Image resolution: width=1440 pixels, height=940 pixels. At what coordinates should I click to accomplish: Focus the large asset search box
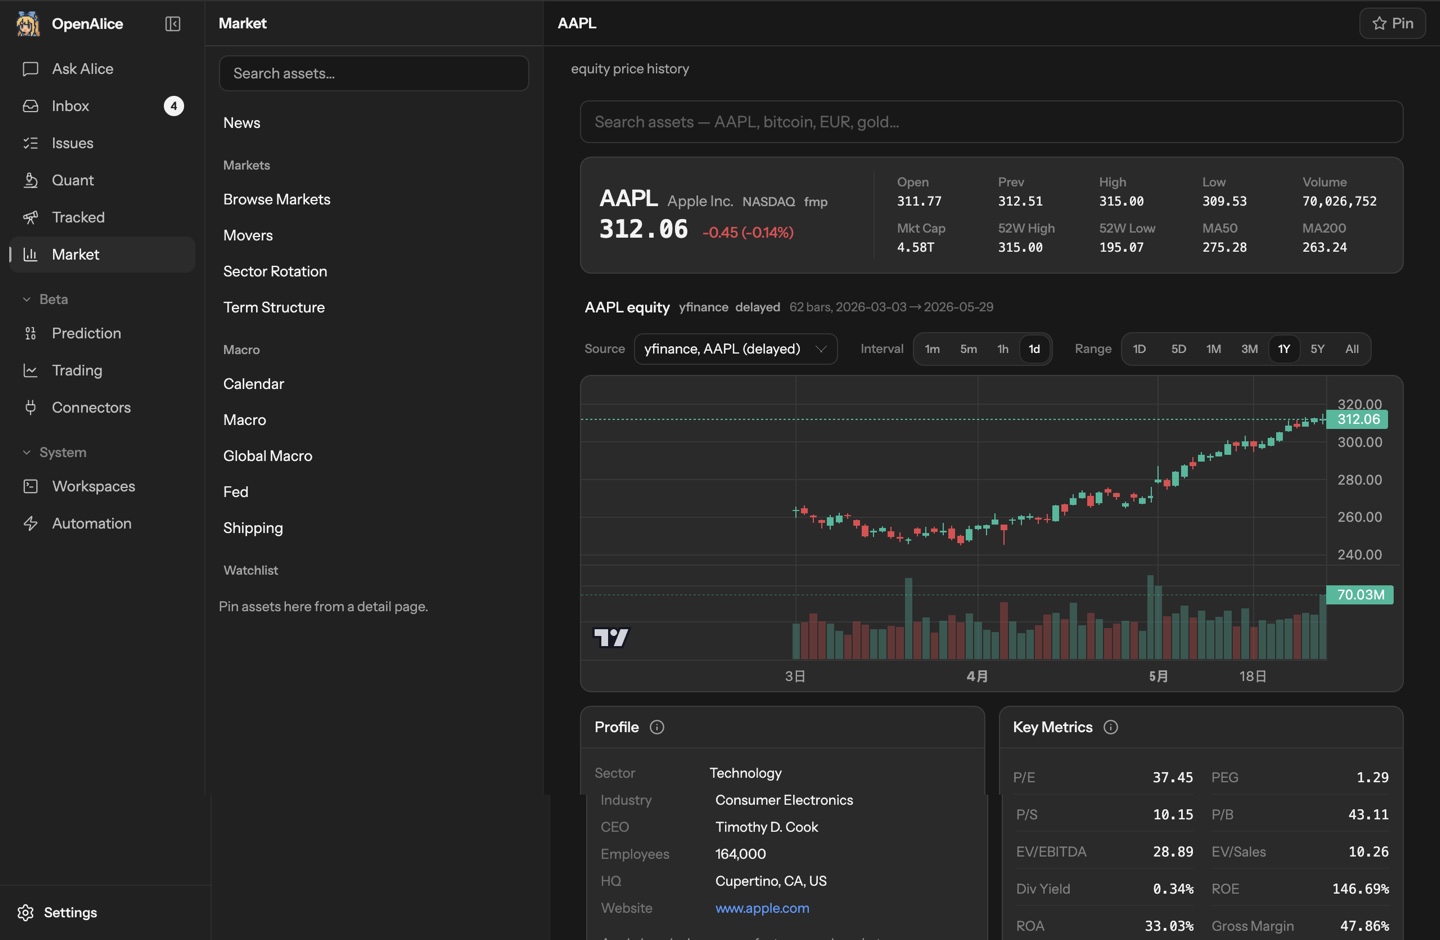click(x=991, y=122)
